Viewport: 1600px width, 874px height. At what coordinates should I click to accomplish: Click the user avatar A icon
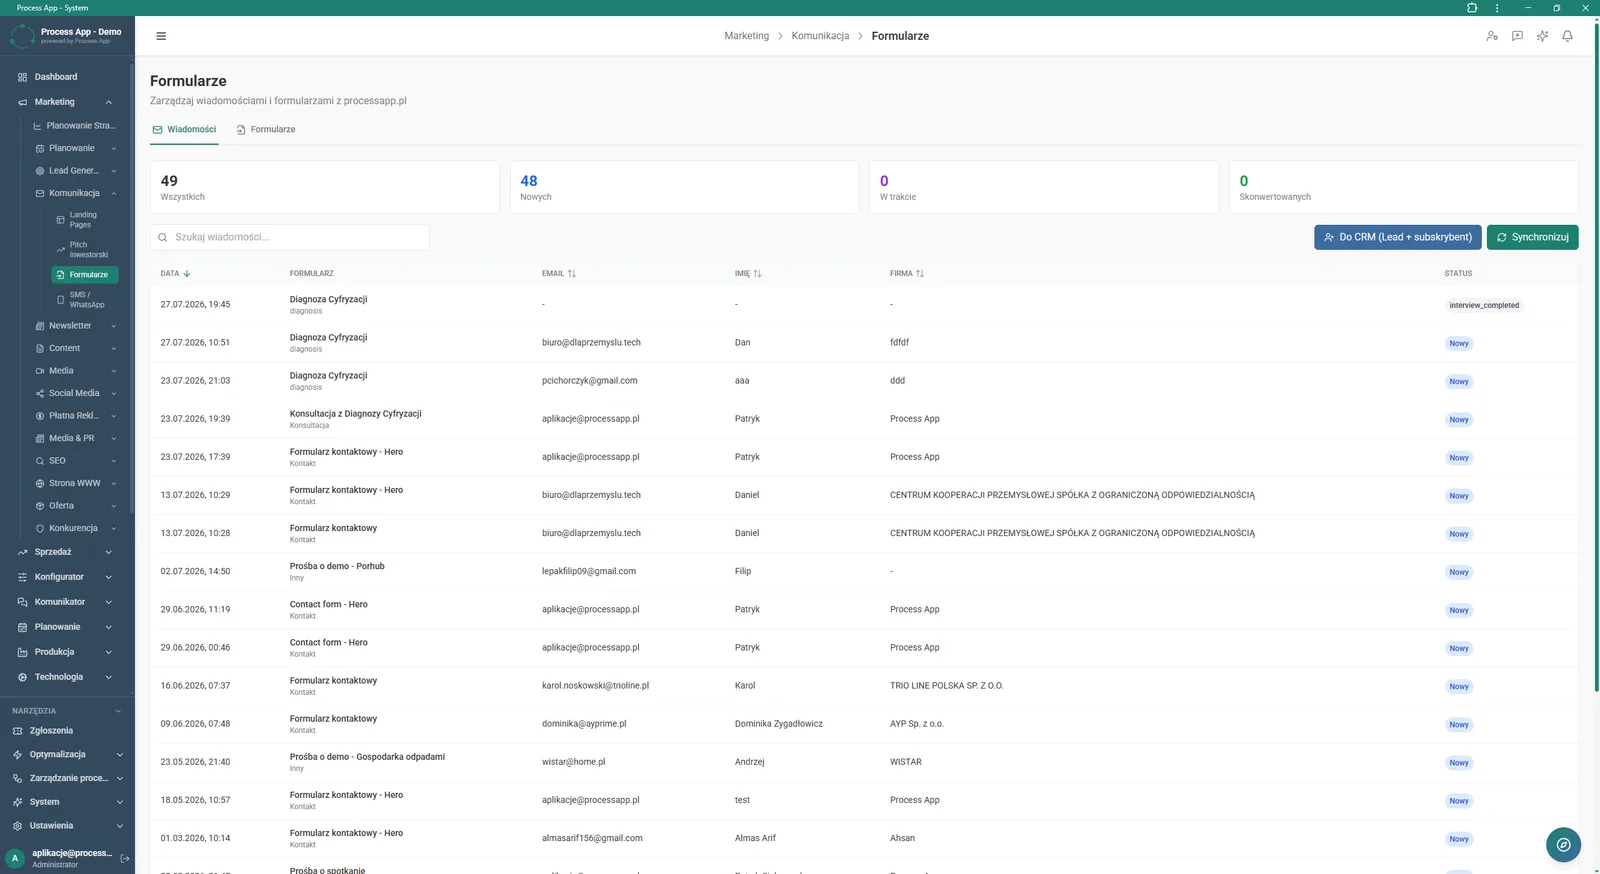pyautogui.click(x=15, y=858)
